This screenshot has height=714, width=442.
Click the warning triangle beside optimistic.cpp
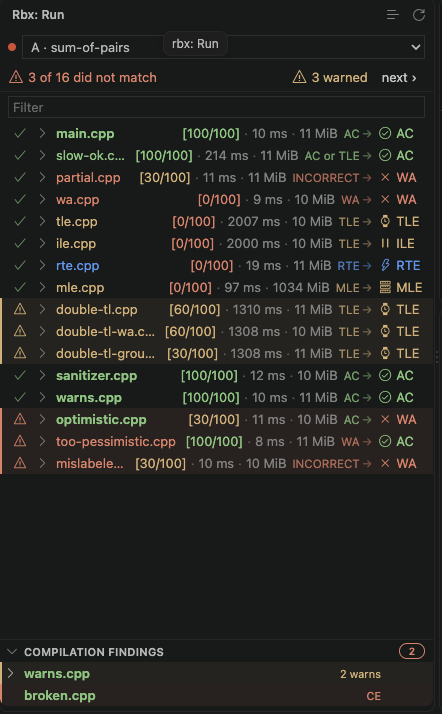20,419
